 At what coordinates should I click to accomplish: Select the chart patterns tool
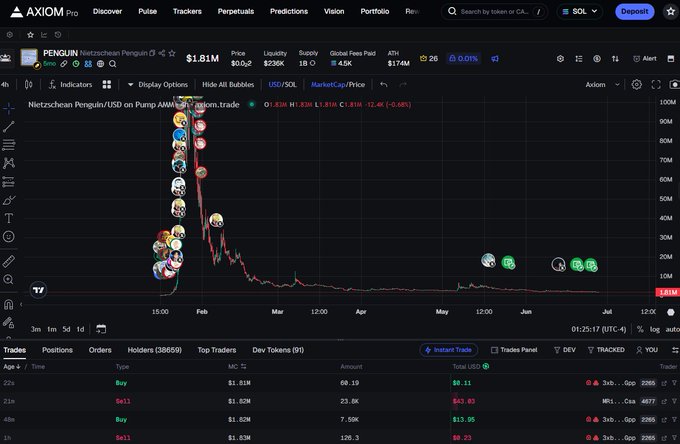coord(9,163)
